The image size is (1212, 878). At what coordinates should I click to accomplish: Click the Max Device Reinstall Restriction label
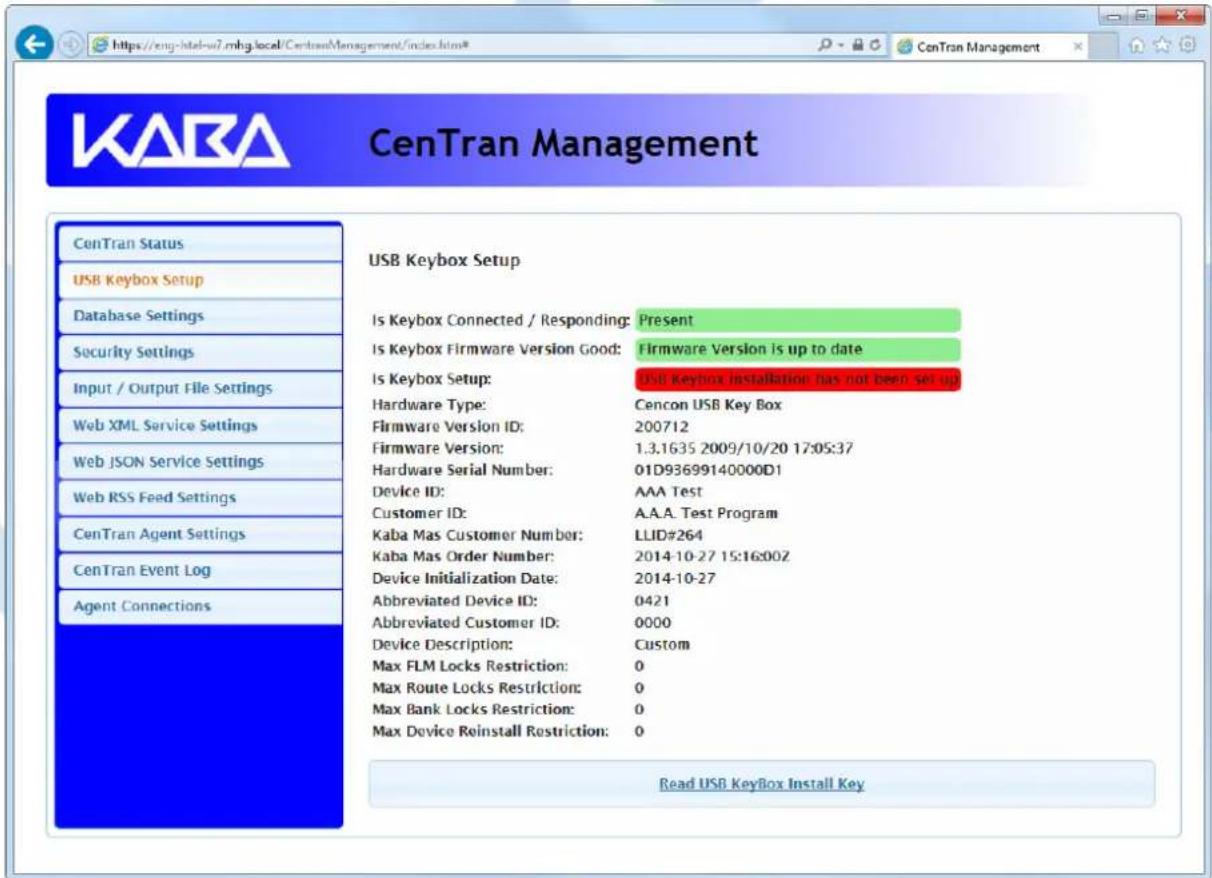coord(490,732)
